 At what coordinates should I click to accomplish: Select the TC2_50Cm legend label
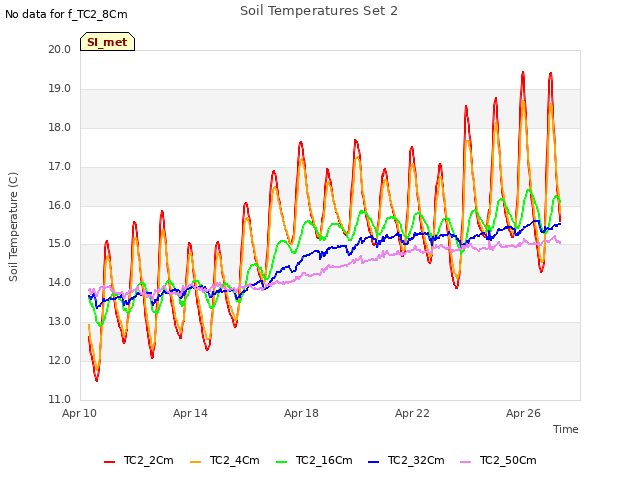(x=508, y=460)
